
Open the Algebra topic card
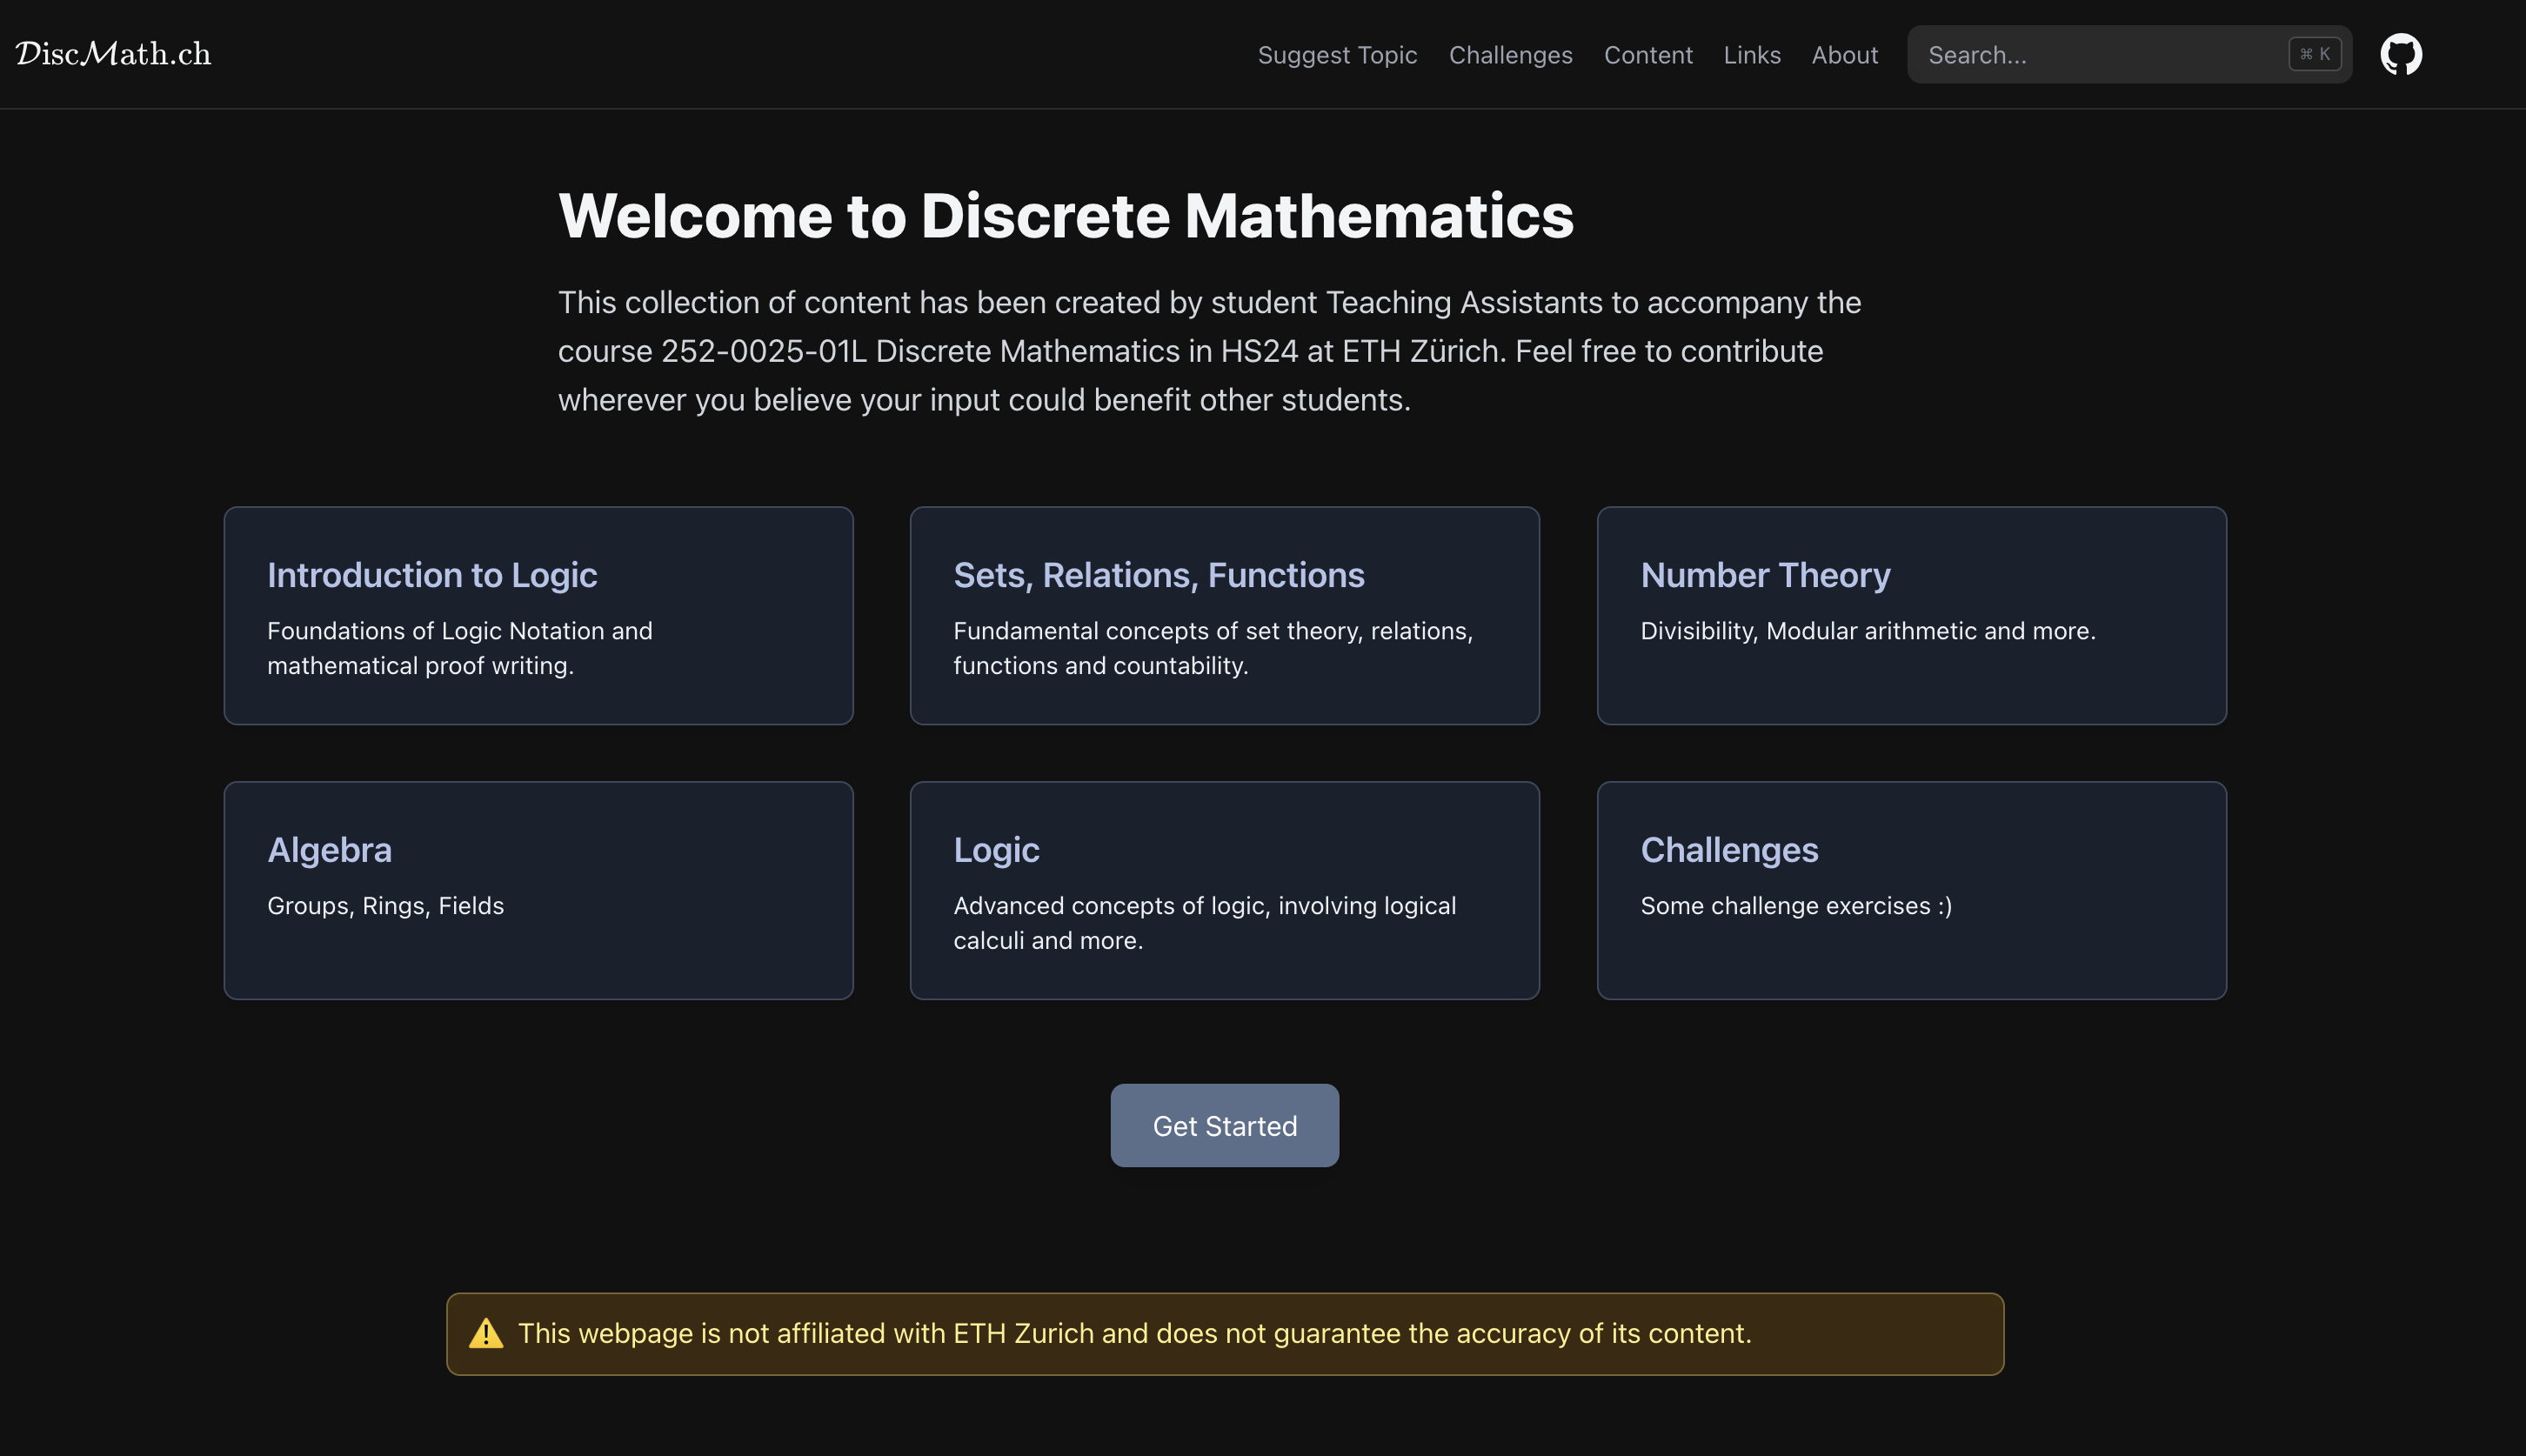538,890
